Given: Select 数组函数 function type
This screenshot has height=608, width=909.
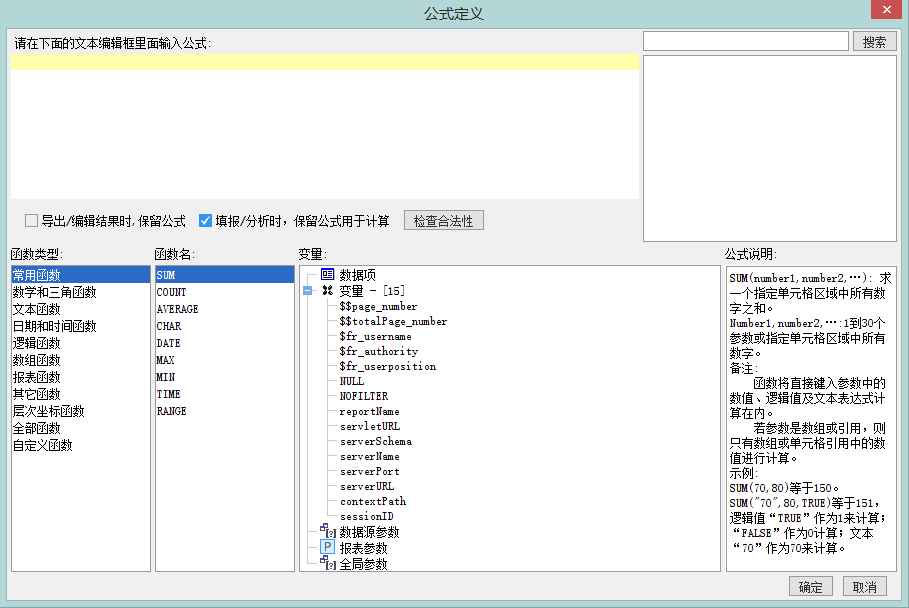Looking at the screenshot, I should [81, 360].
